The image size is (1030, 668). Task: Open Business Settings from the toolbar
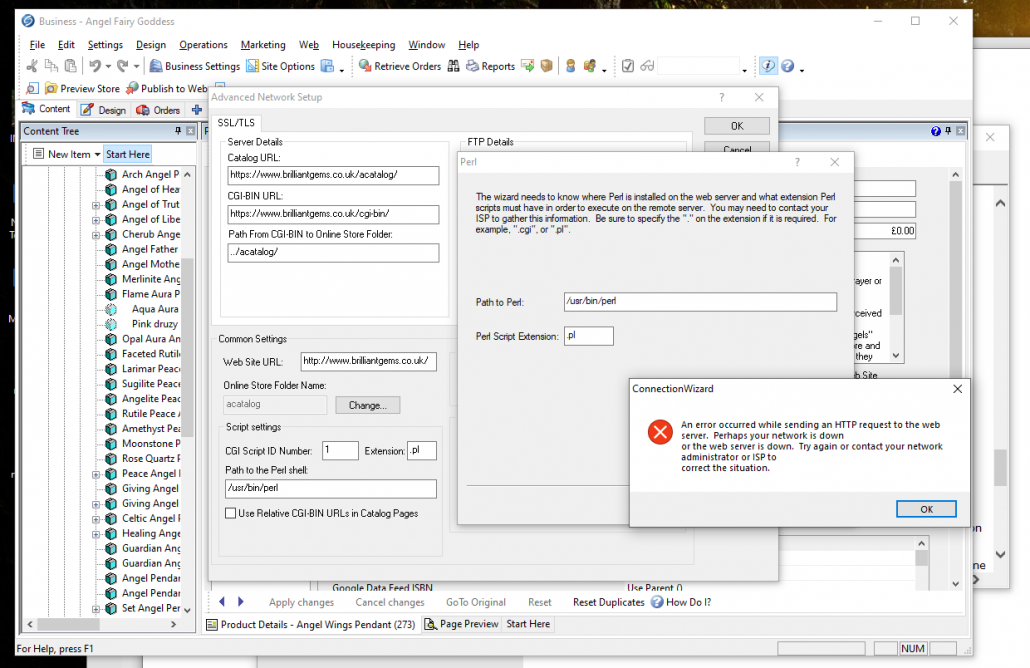point(194,66)
